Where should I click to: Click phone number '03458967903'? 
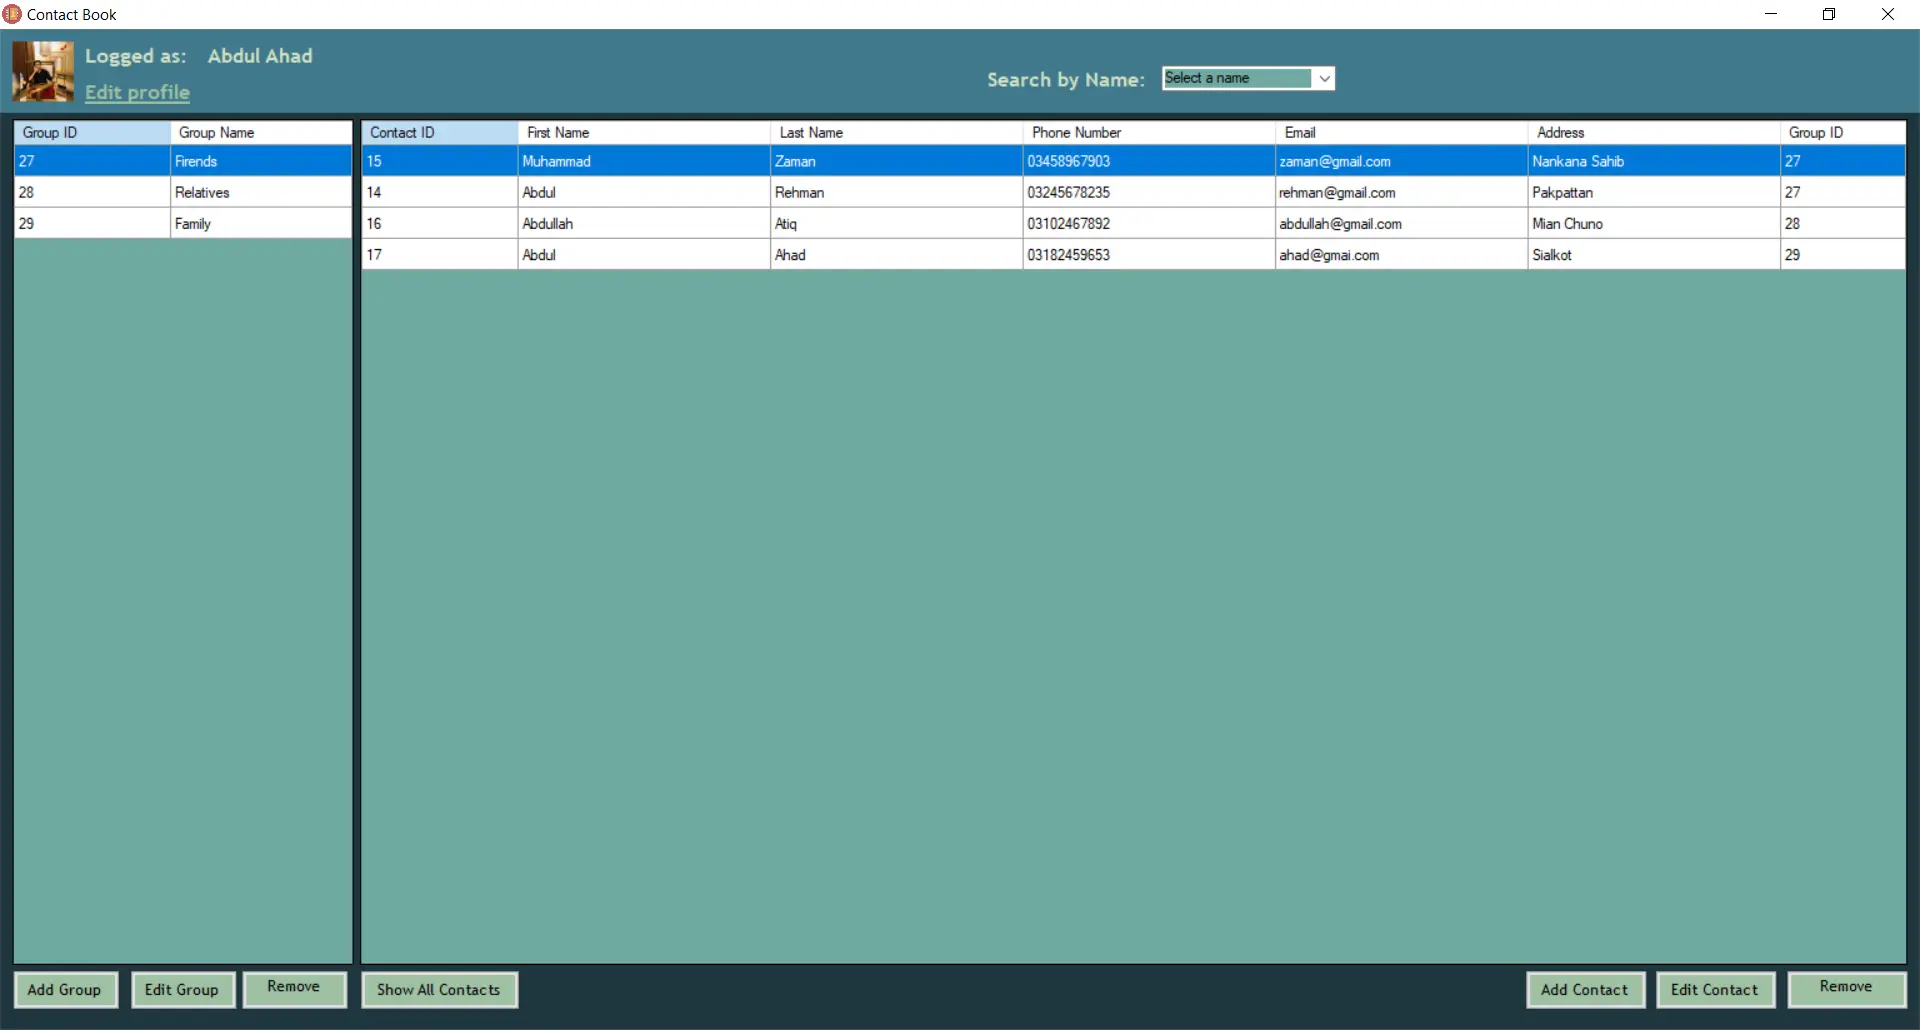tap(1149, 161)
